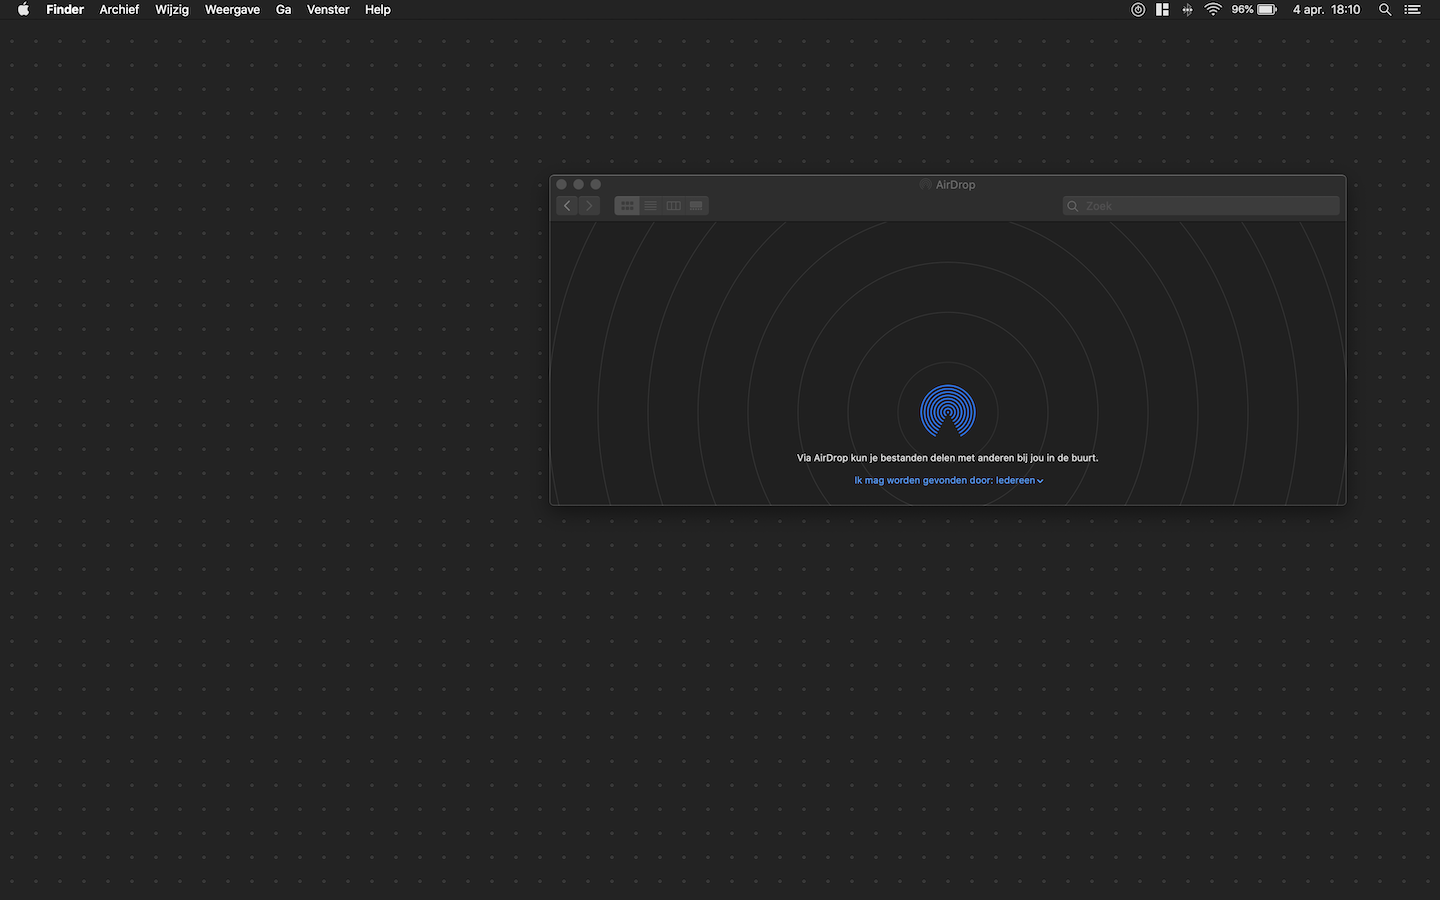Open the Help menu

(x=377, y=9)
